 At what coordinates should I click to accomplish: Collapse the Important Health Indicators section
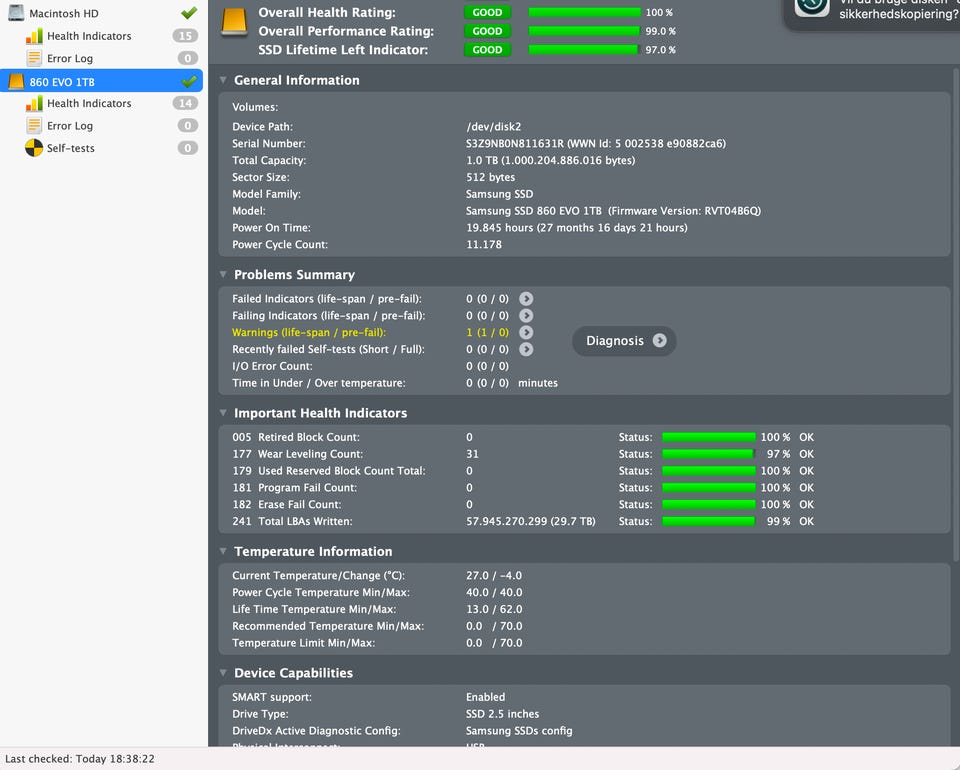(x=223, y=413)
